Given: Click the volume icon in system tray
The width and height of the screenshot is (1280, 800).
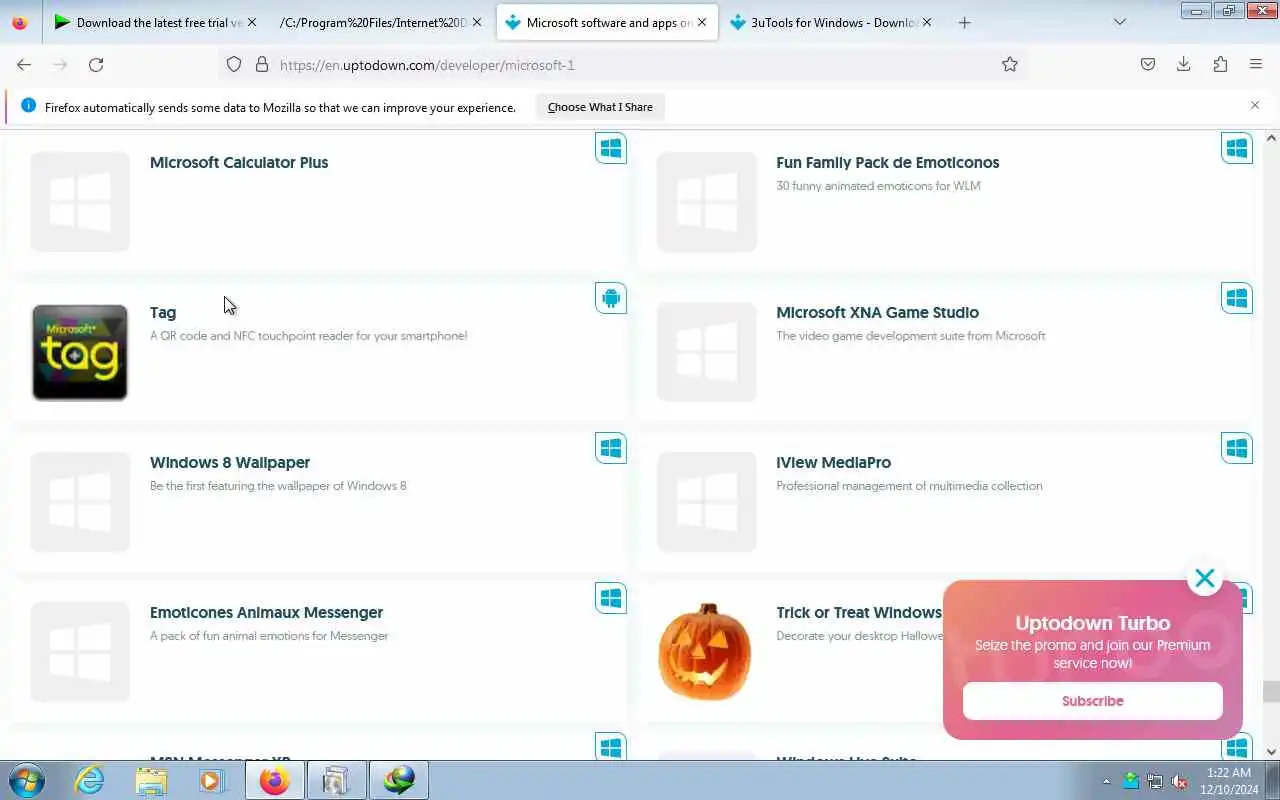Looking at the screenshot, I should pos(1180,781).
